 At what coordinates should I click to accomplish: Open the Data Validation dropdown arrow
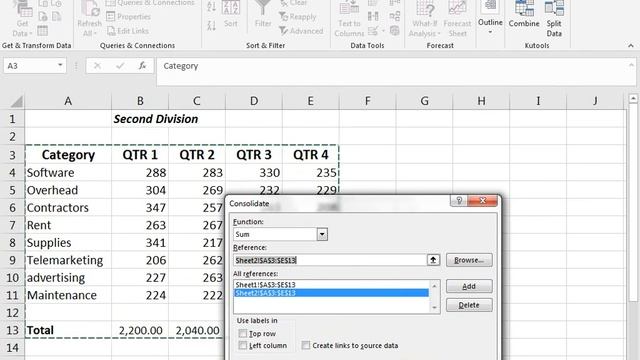point(383,31)
